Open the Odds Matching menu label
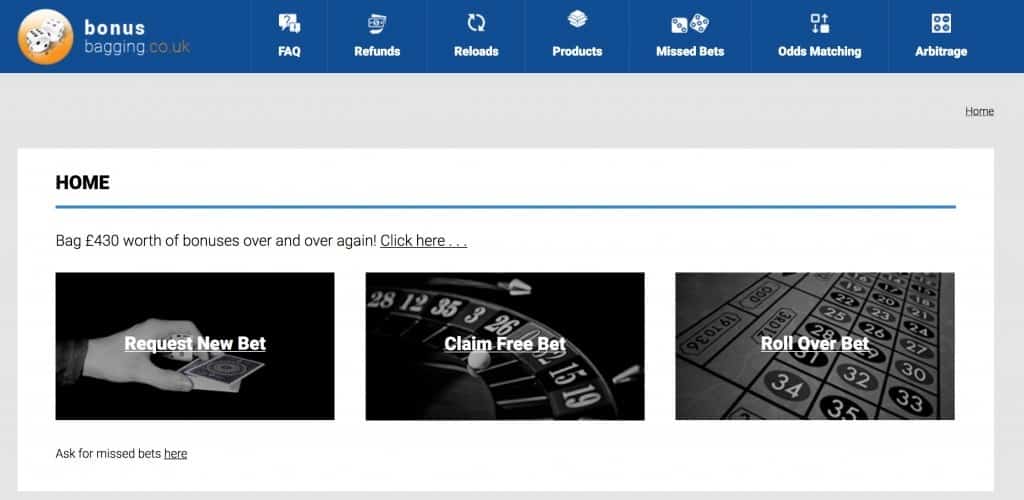 click(819, 51)
